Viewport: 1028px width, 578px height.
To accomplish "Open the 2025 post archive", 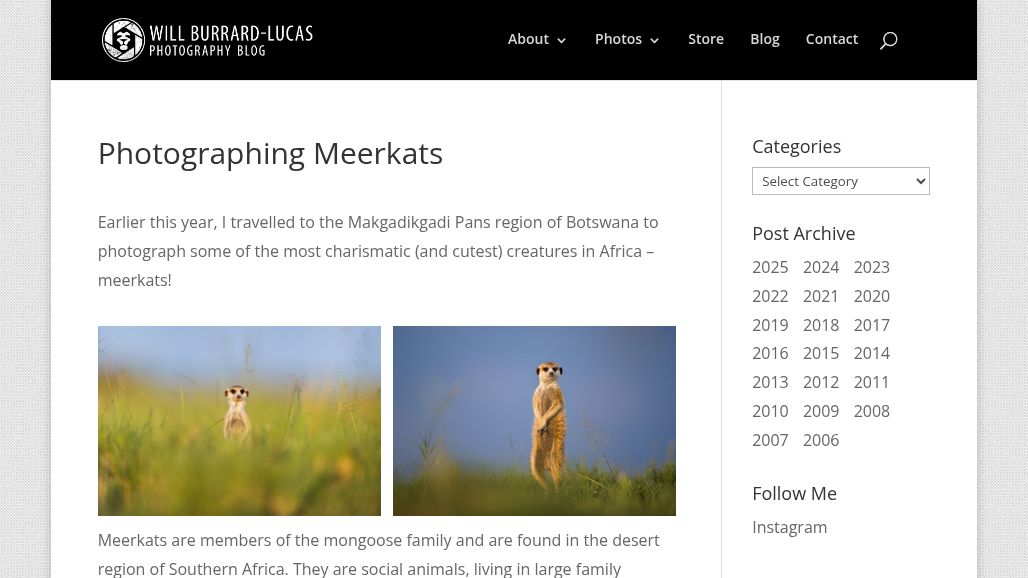I will click(x=770, y=267).
